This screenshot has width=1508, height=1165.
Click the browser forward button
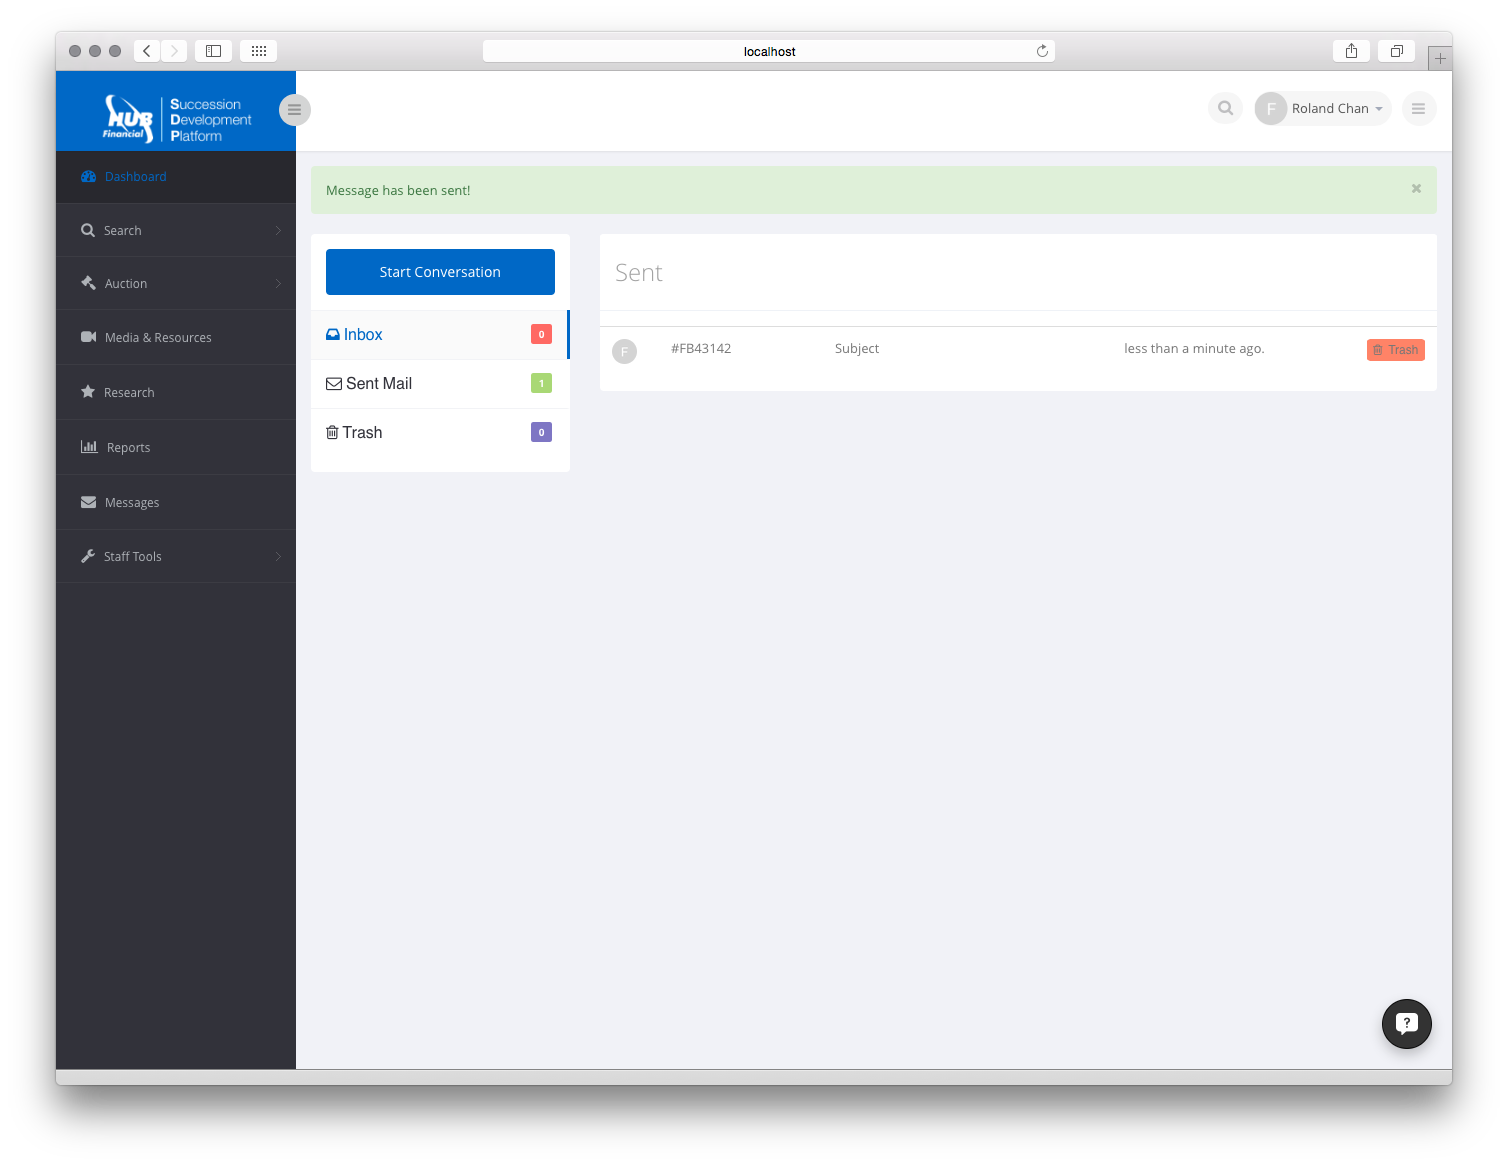click(174, 51)
